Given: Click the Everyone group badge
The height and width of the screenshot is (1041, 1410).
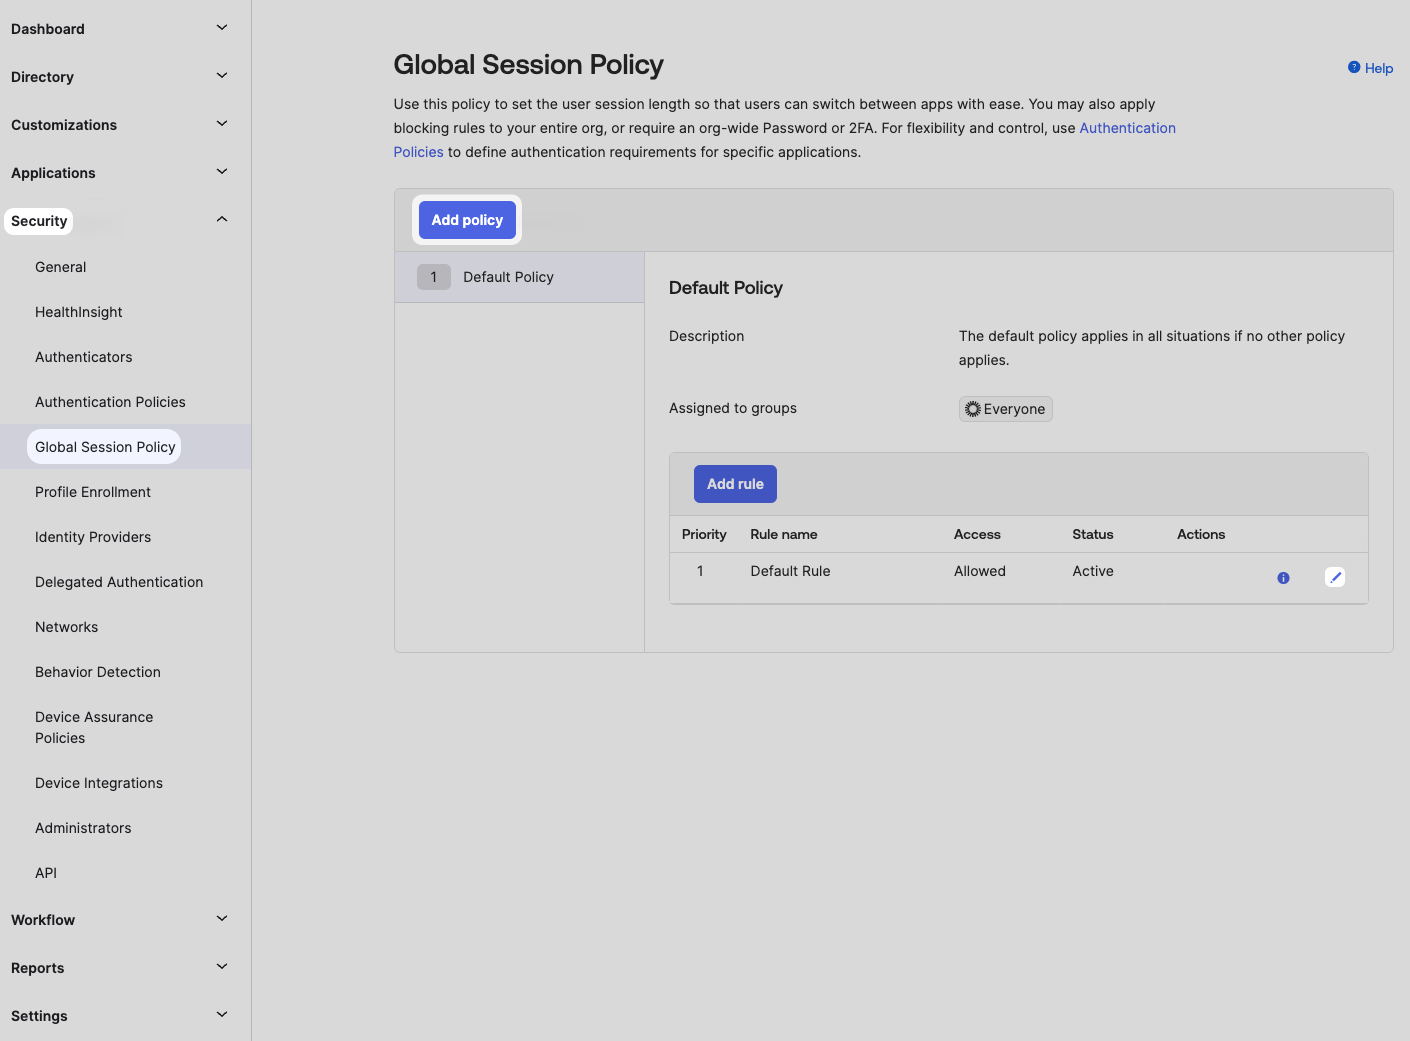Looking at the screenshot, I should [1005, 409].
